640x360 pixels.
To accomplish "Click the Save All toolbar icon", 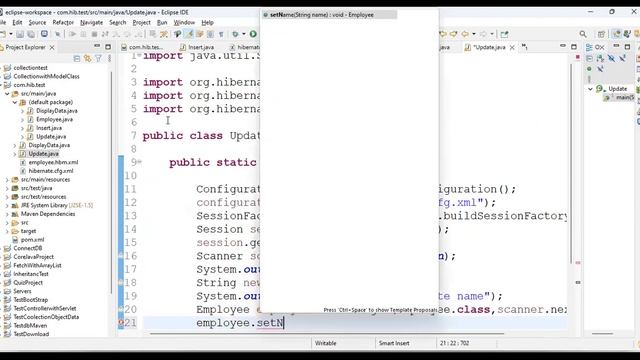I will point(31,34).
